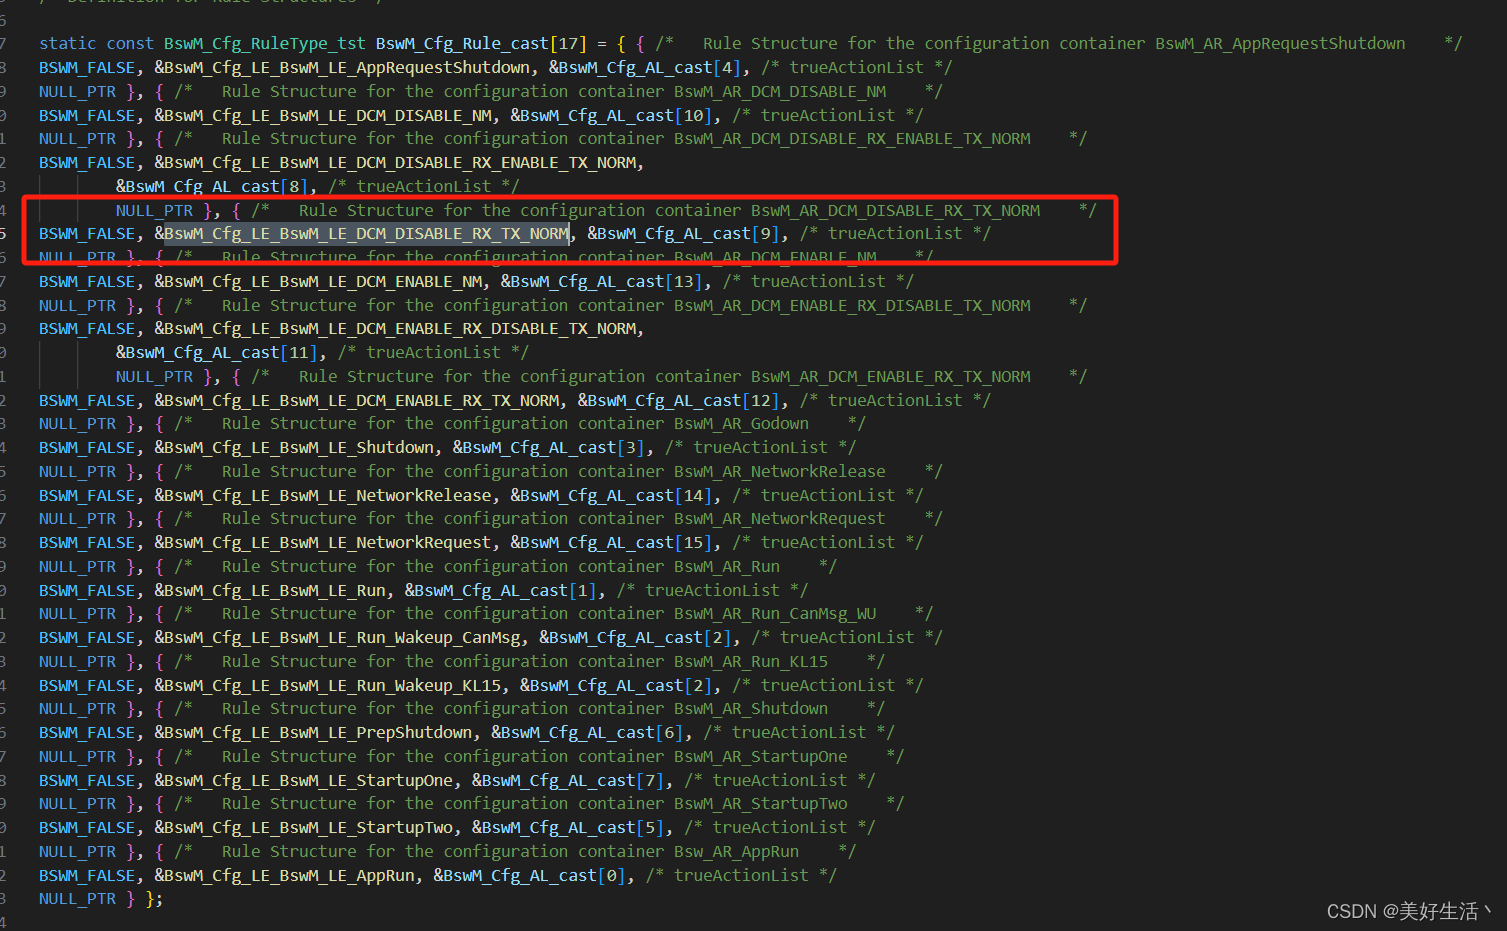Click BswM_AR_AppRequestShutdown in the first comment
Screen dimensions: 1507x931
(1280, 43)
